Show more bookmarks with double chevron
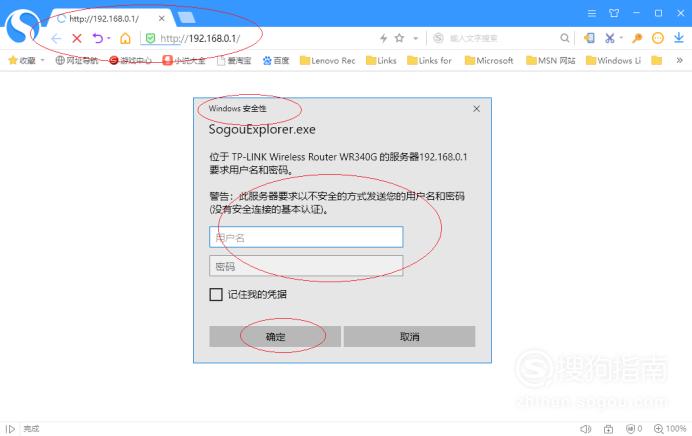Viewport: 692px width, 436px height. [680, 60]
